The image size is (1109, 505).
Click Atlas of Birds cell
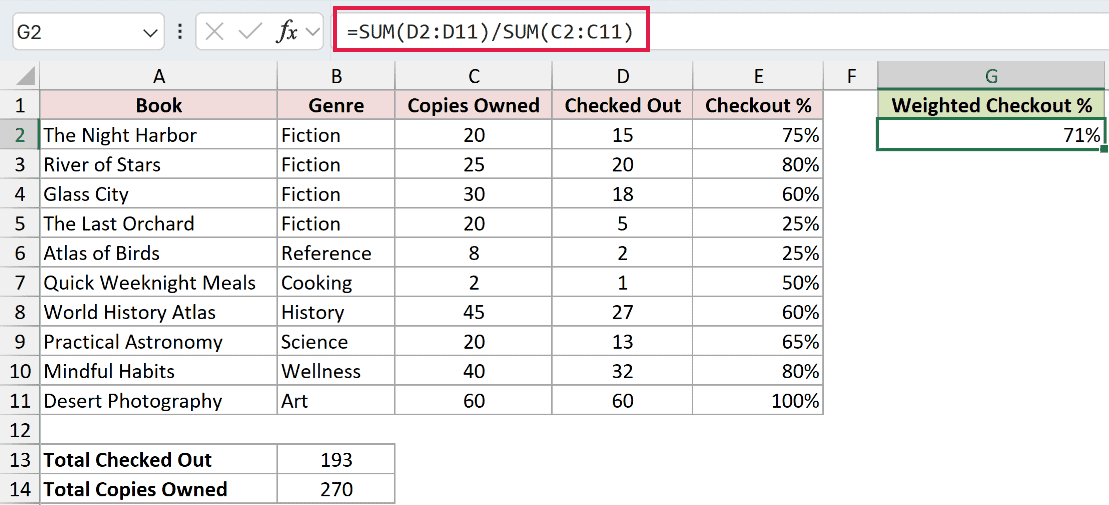point(158,253)
